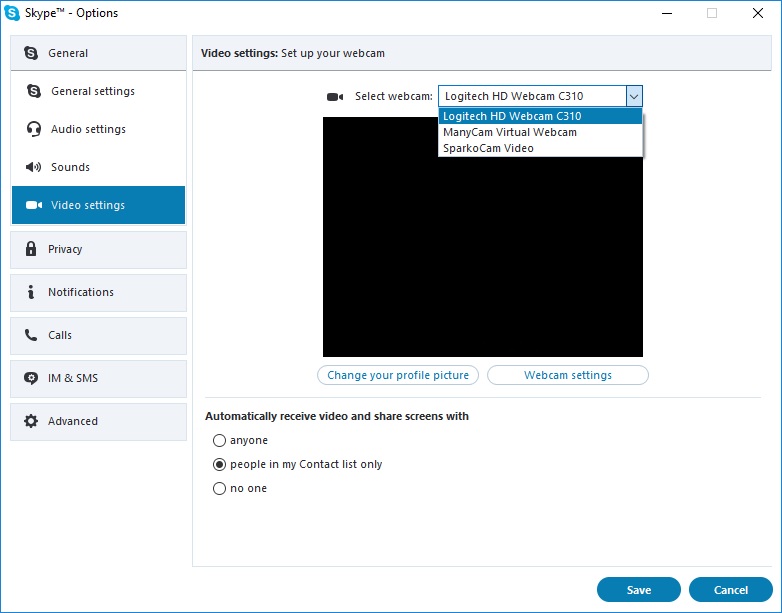Open General settings page
This screenshot has height=613, width=782.
98,91
